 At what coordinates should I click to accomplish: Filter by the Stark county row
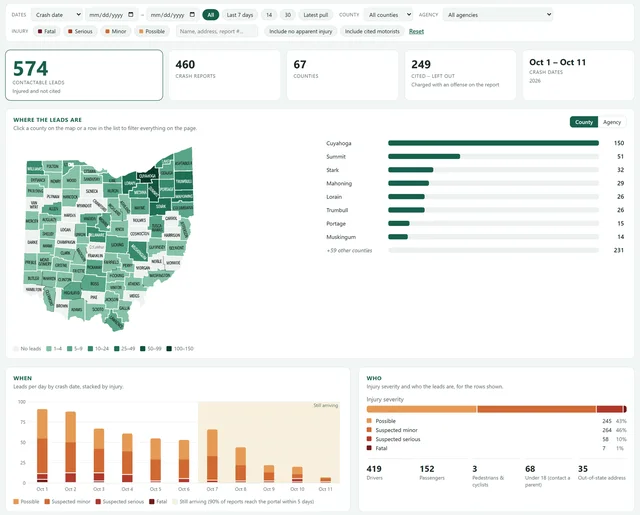click(x=475, y=170)
